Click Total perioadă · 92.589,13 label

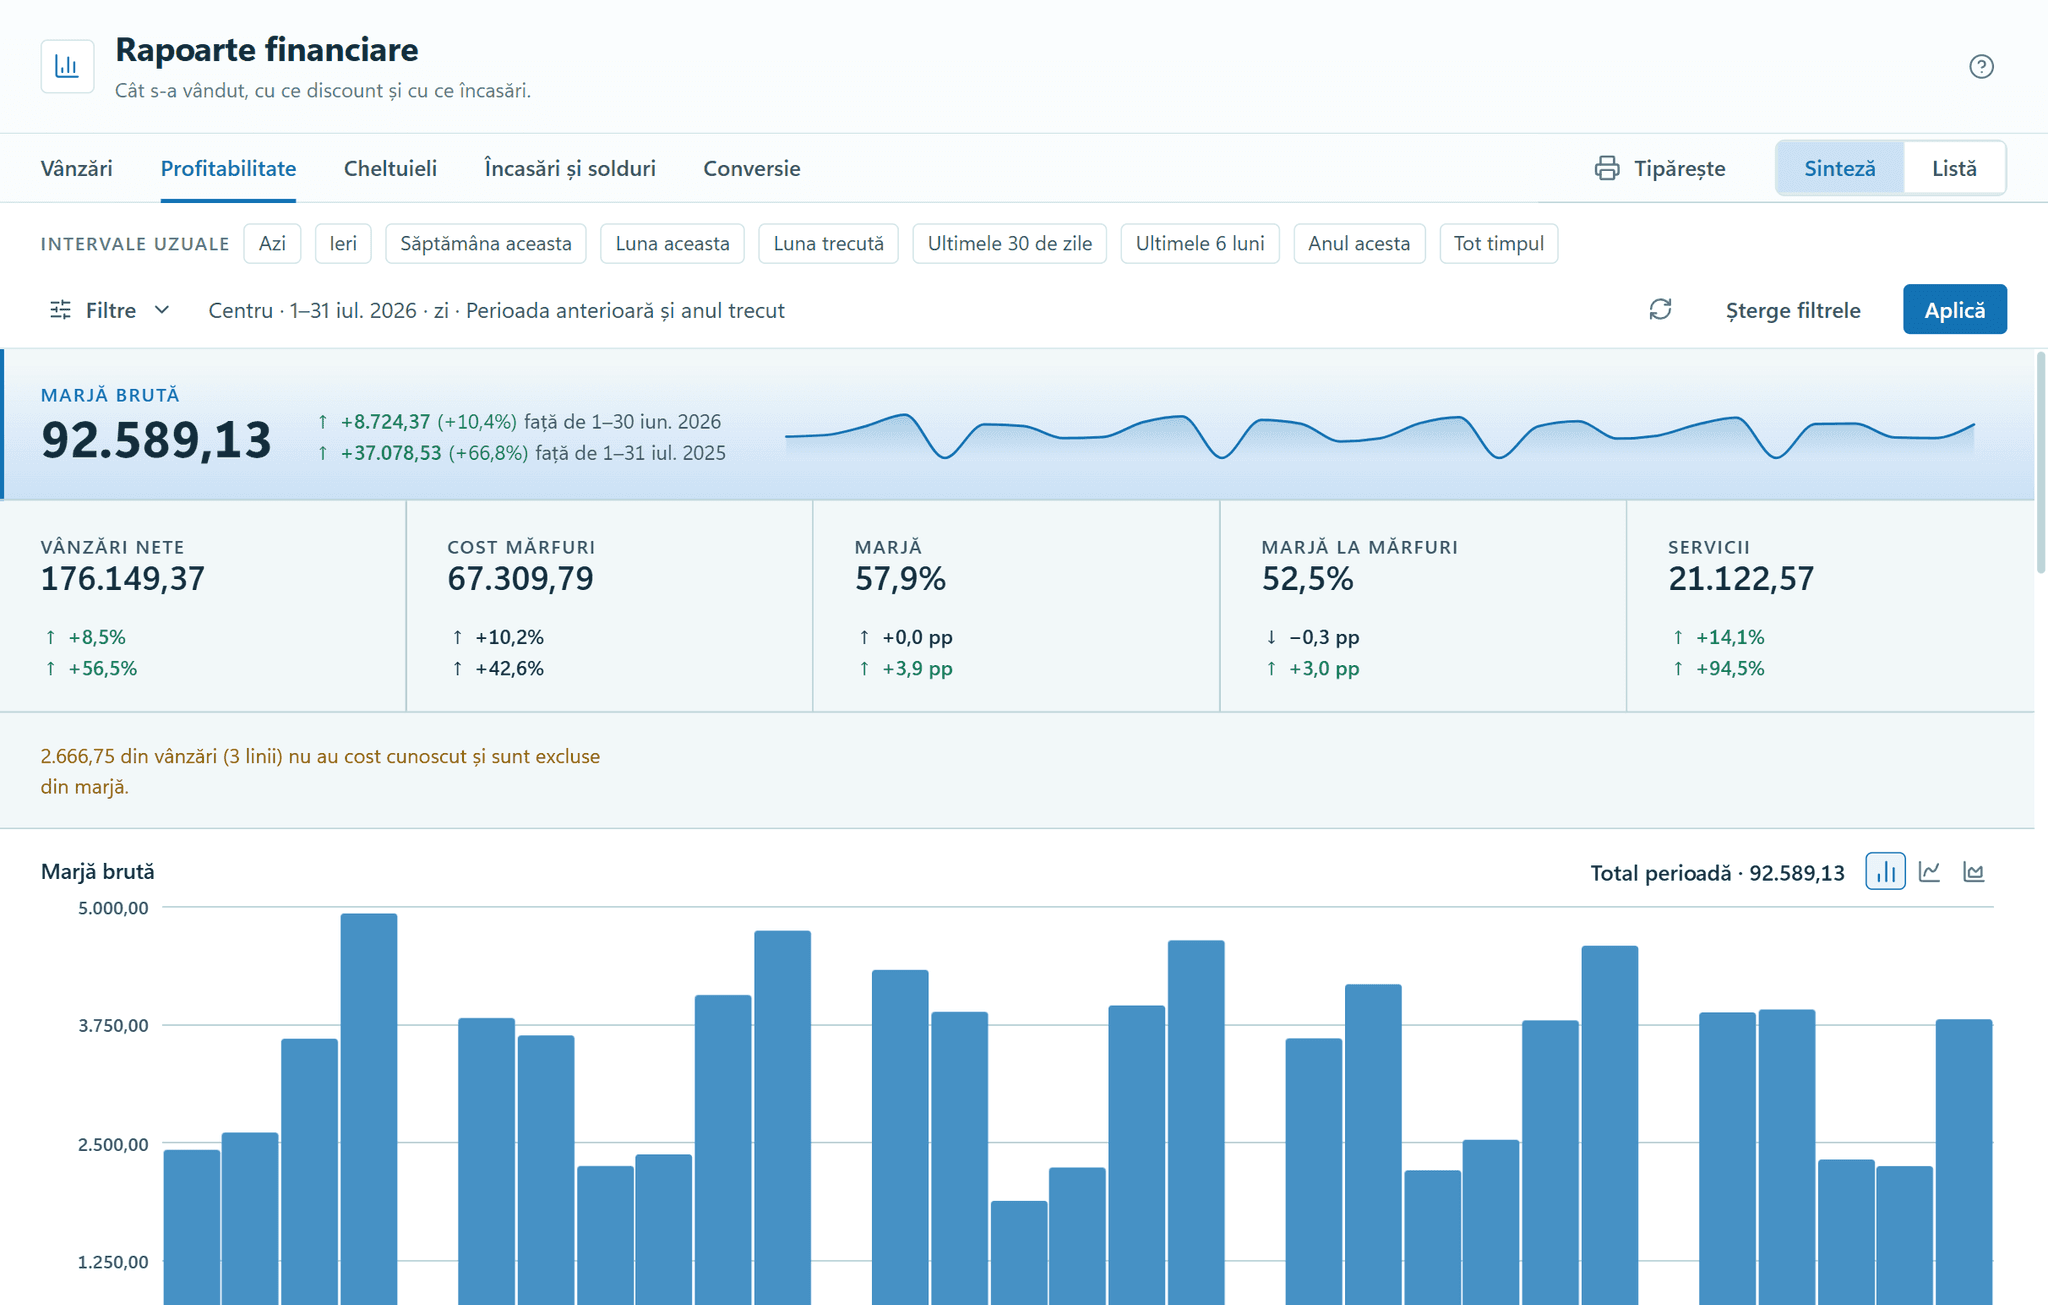(x=1717, y=873)
